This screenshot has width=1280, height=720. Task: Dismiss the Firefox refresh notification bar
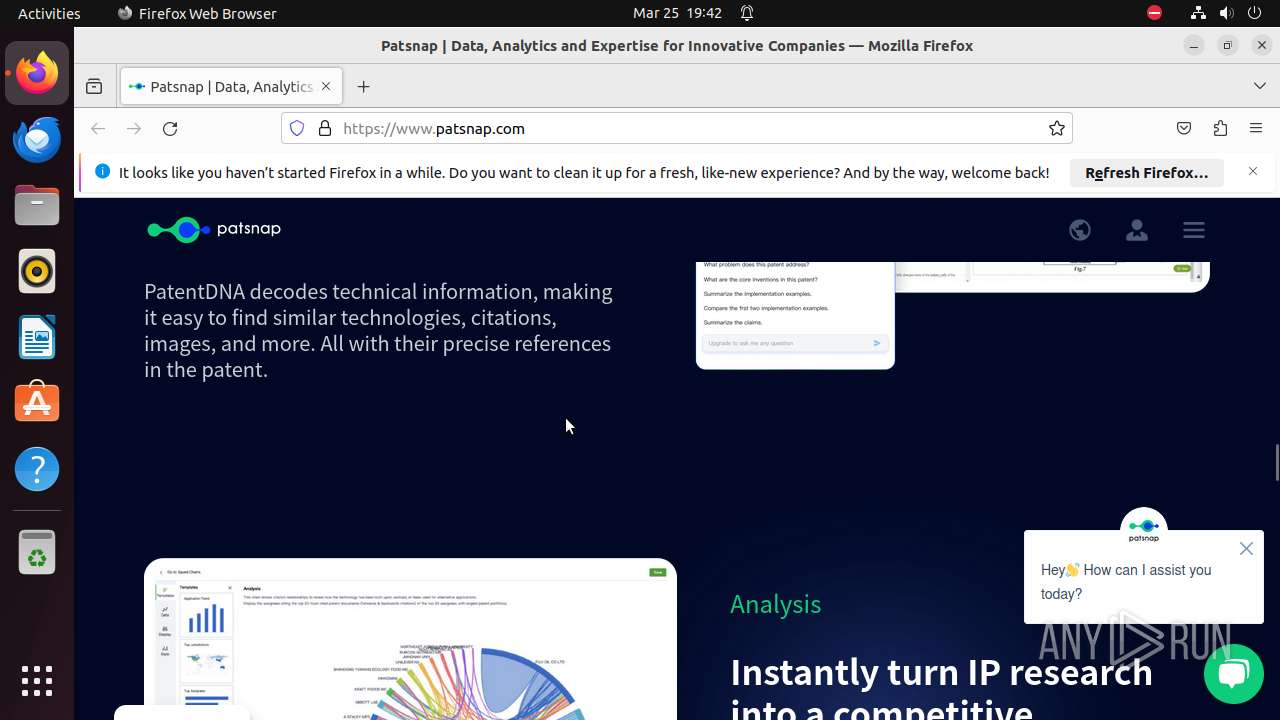pos(1253,172)
